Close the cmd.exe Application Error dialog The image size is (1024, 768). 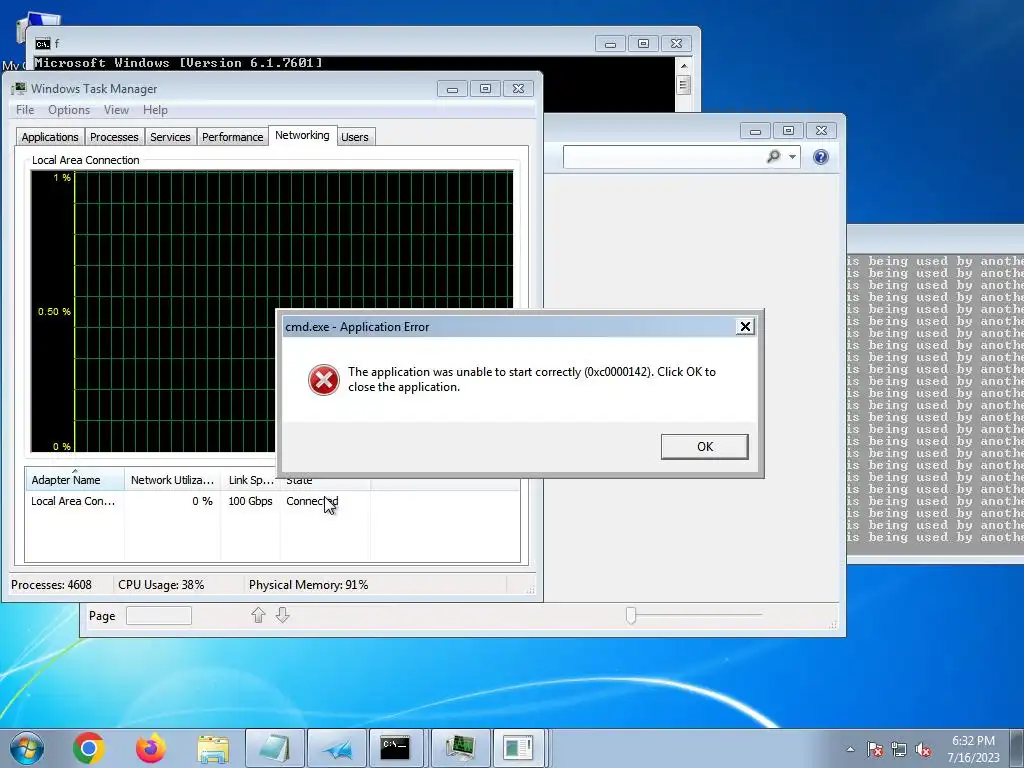pyautogui.click(x=744, y=327)
